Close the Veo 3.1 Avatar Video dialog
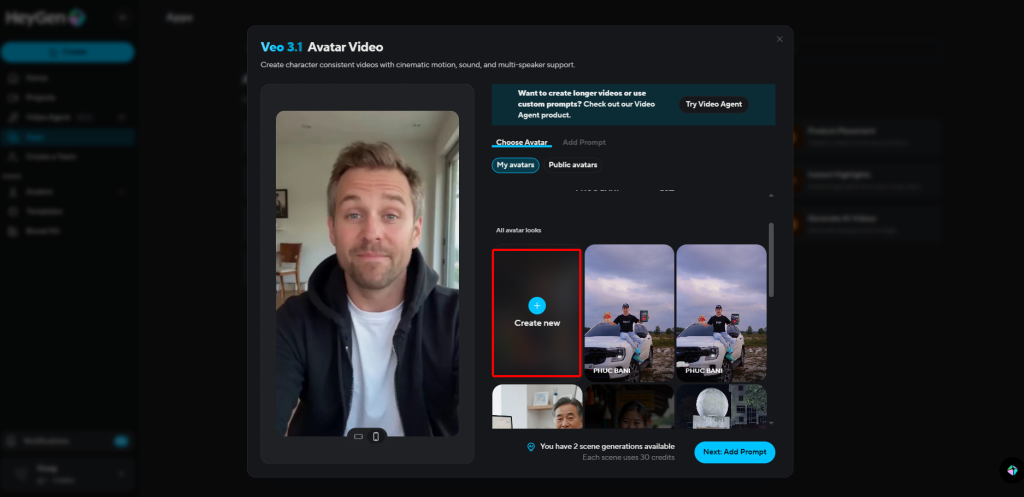1024x497 pixels. pos(780,39)
